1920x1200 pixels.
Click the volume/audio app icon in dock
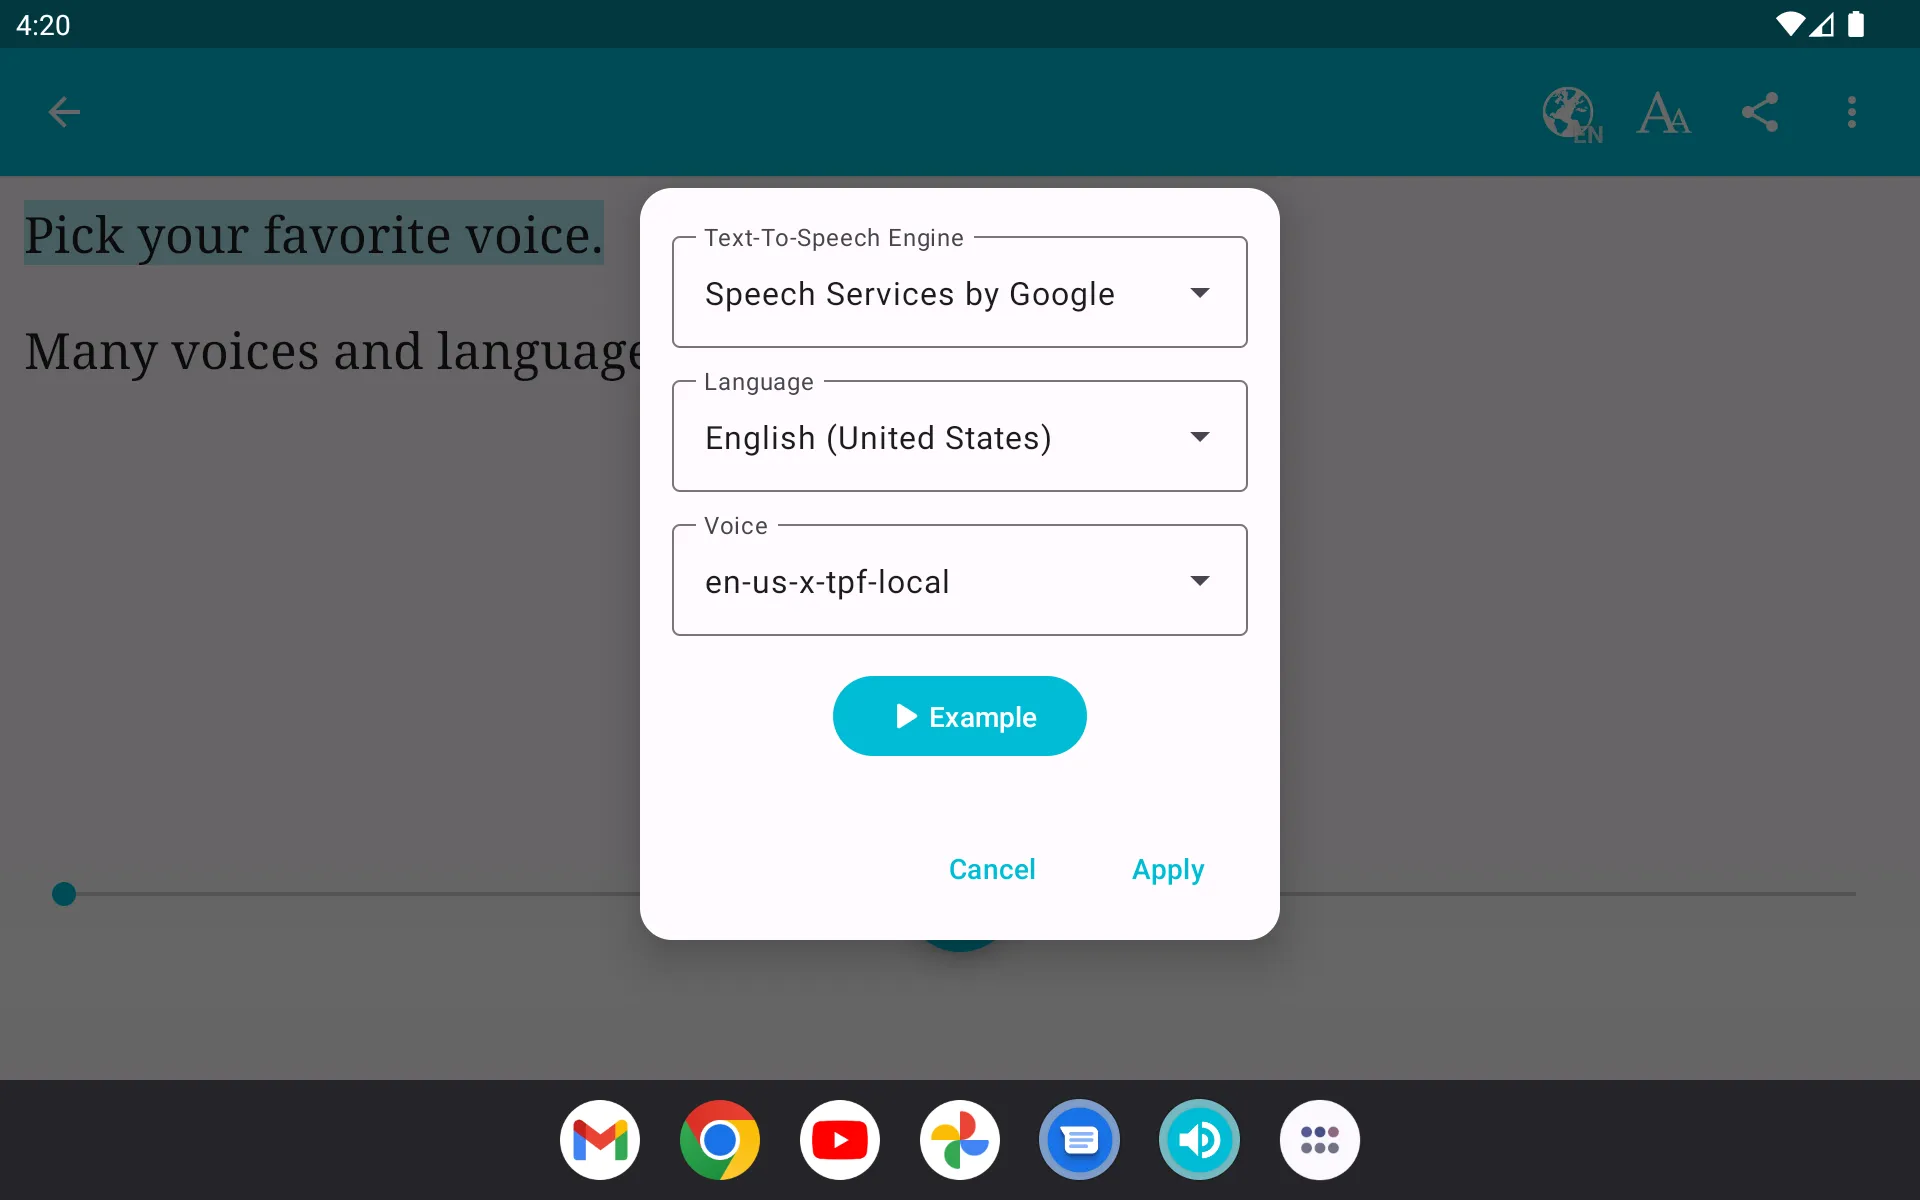pos(1197,1141)
